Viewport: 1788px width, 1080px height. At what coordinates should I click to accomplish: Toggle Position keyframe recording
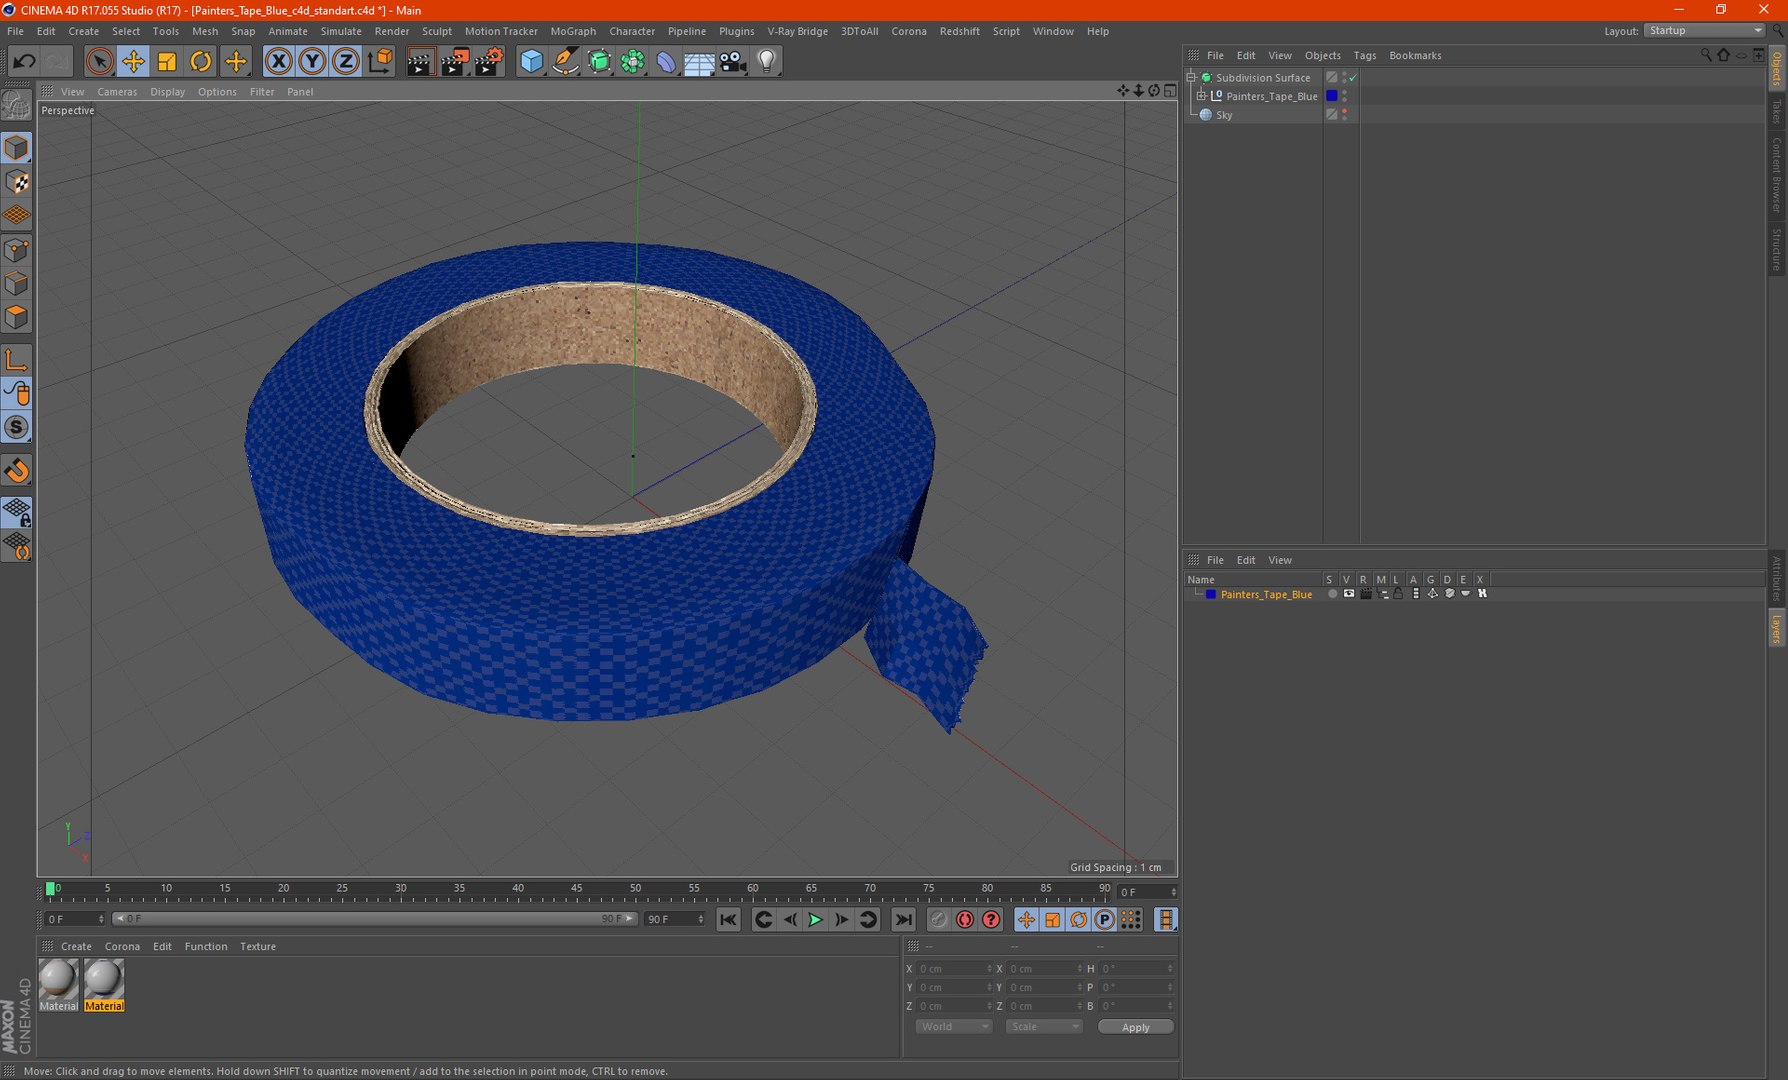(x=1026, y=919)
